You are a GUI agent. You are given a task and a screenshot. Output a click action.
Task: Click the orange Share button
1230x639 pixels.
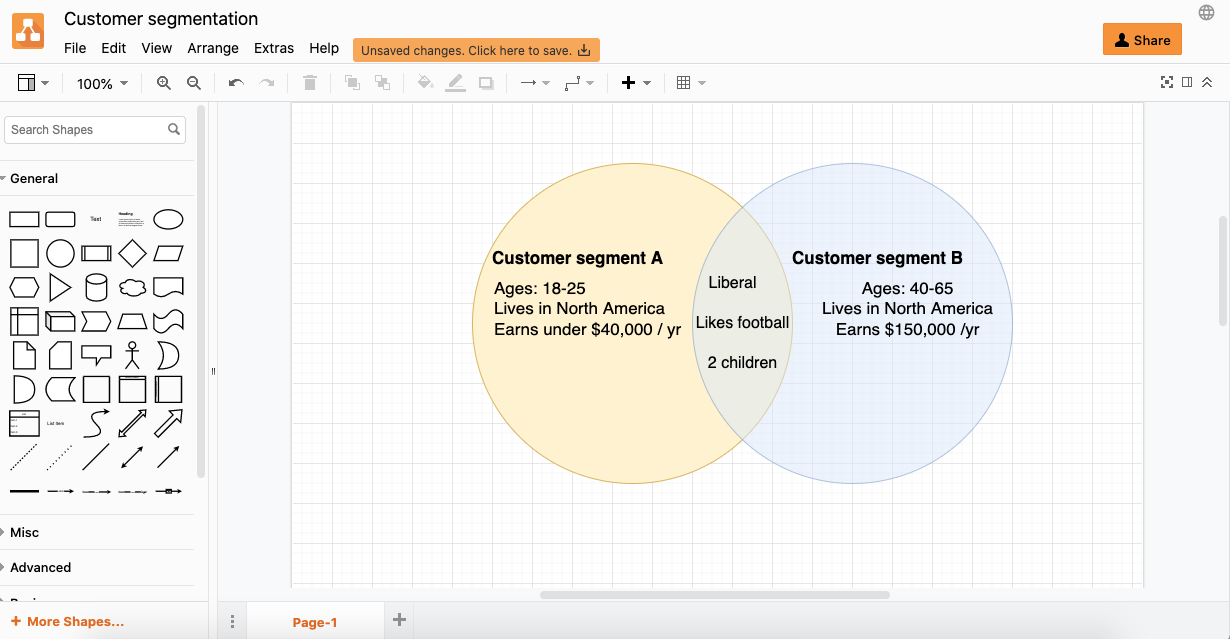point(1142,40)
